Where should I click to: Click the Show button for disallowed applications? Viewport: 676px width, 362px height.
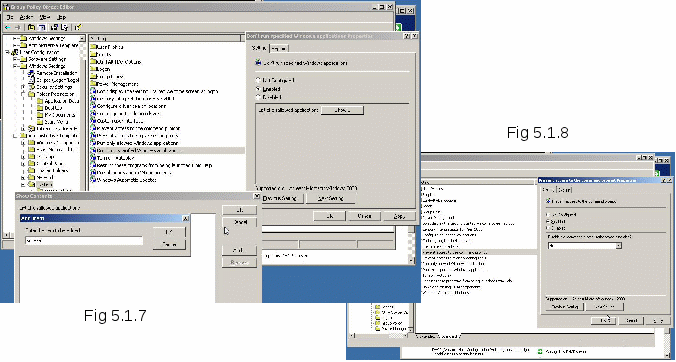pos(342,110)
